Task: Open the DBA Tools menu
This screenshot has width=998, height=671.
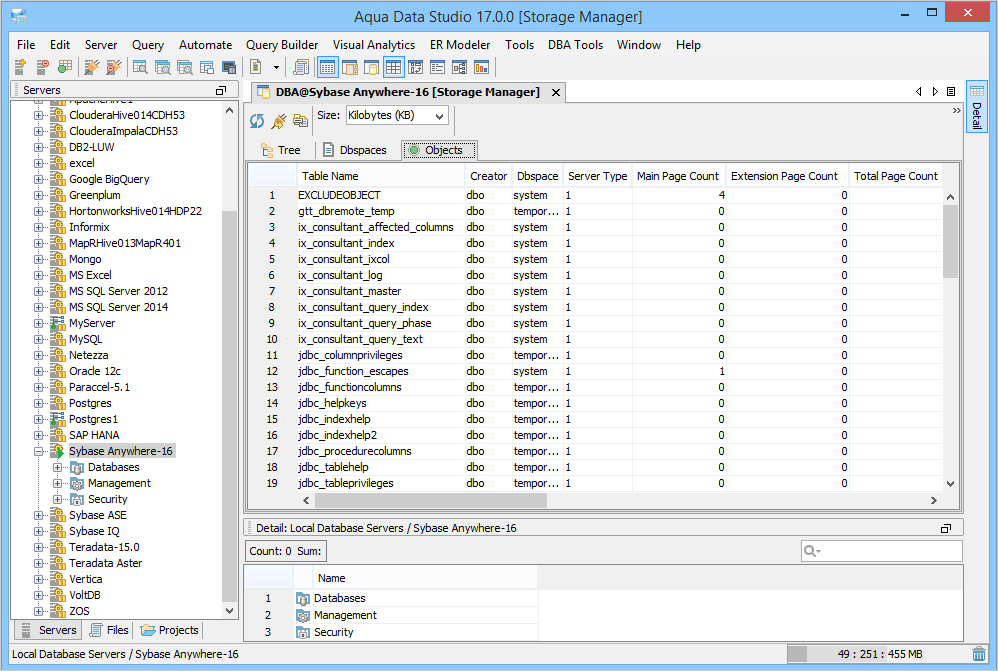Action: (575, 45)
